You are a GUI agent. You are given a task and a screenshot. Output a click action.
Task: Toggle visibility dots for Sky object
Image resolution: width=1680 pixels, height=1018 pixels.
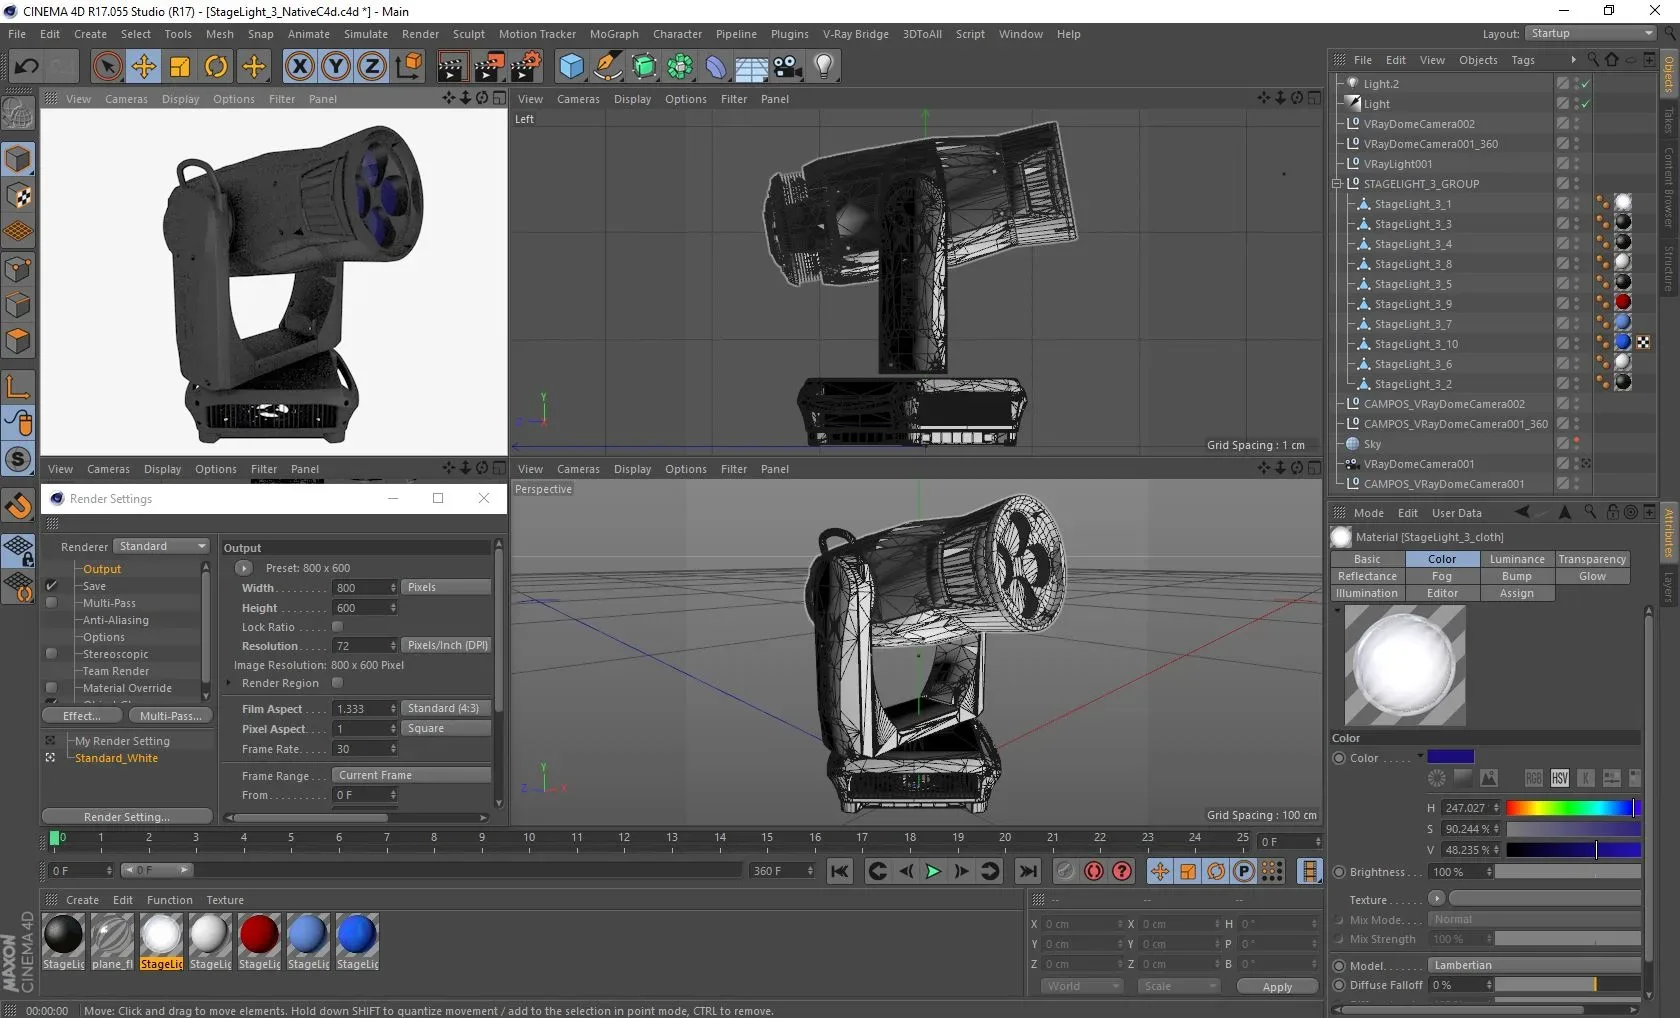click(1577, 444)
